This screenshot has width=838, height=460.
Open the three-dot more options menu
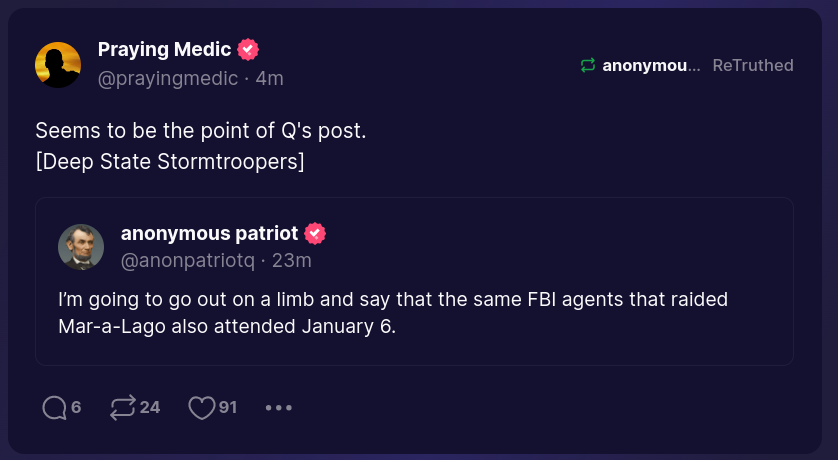(279, 408)
